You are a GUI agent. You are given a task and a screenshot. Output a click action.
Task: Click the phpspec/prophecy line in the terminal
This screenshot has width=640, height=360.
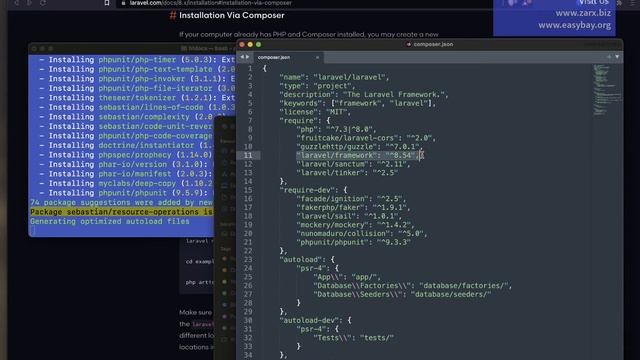pos(127,155)
